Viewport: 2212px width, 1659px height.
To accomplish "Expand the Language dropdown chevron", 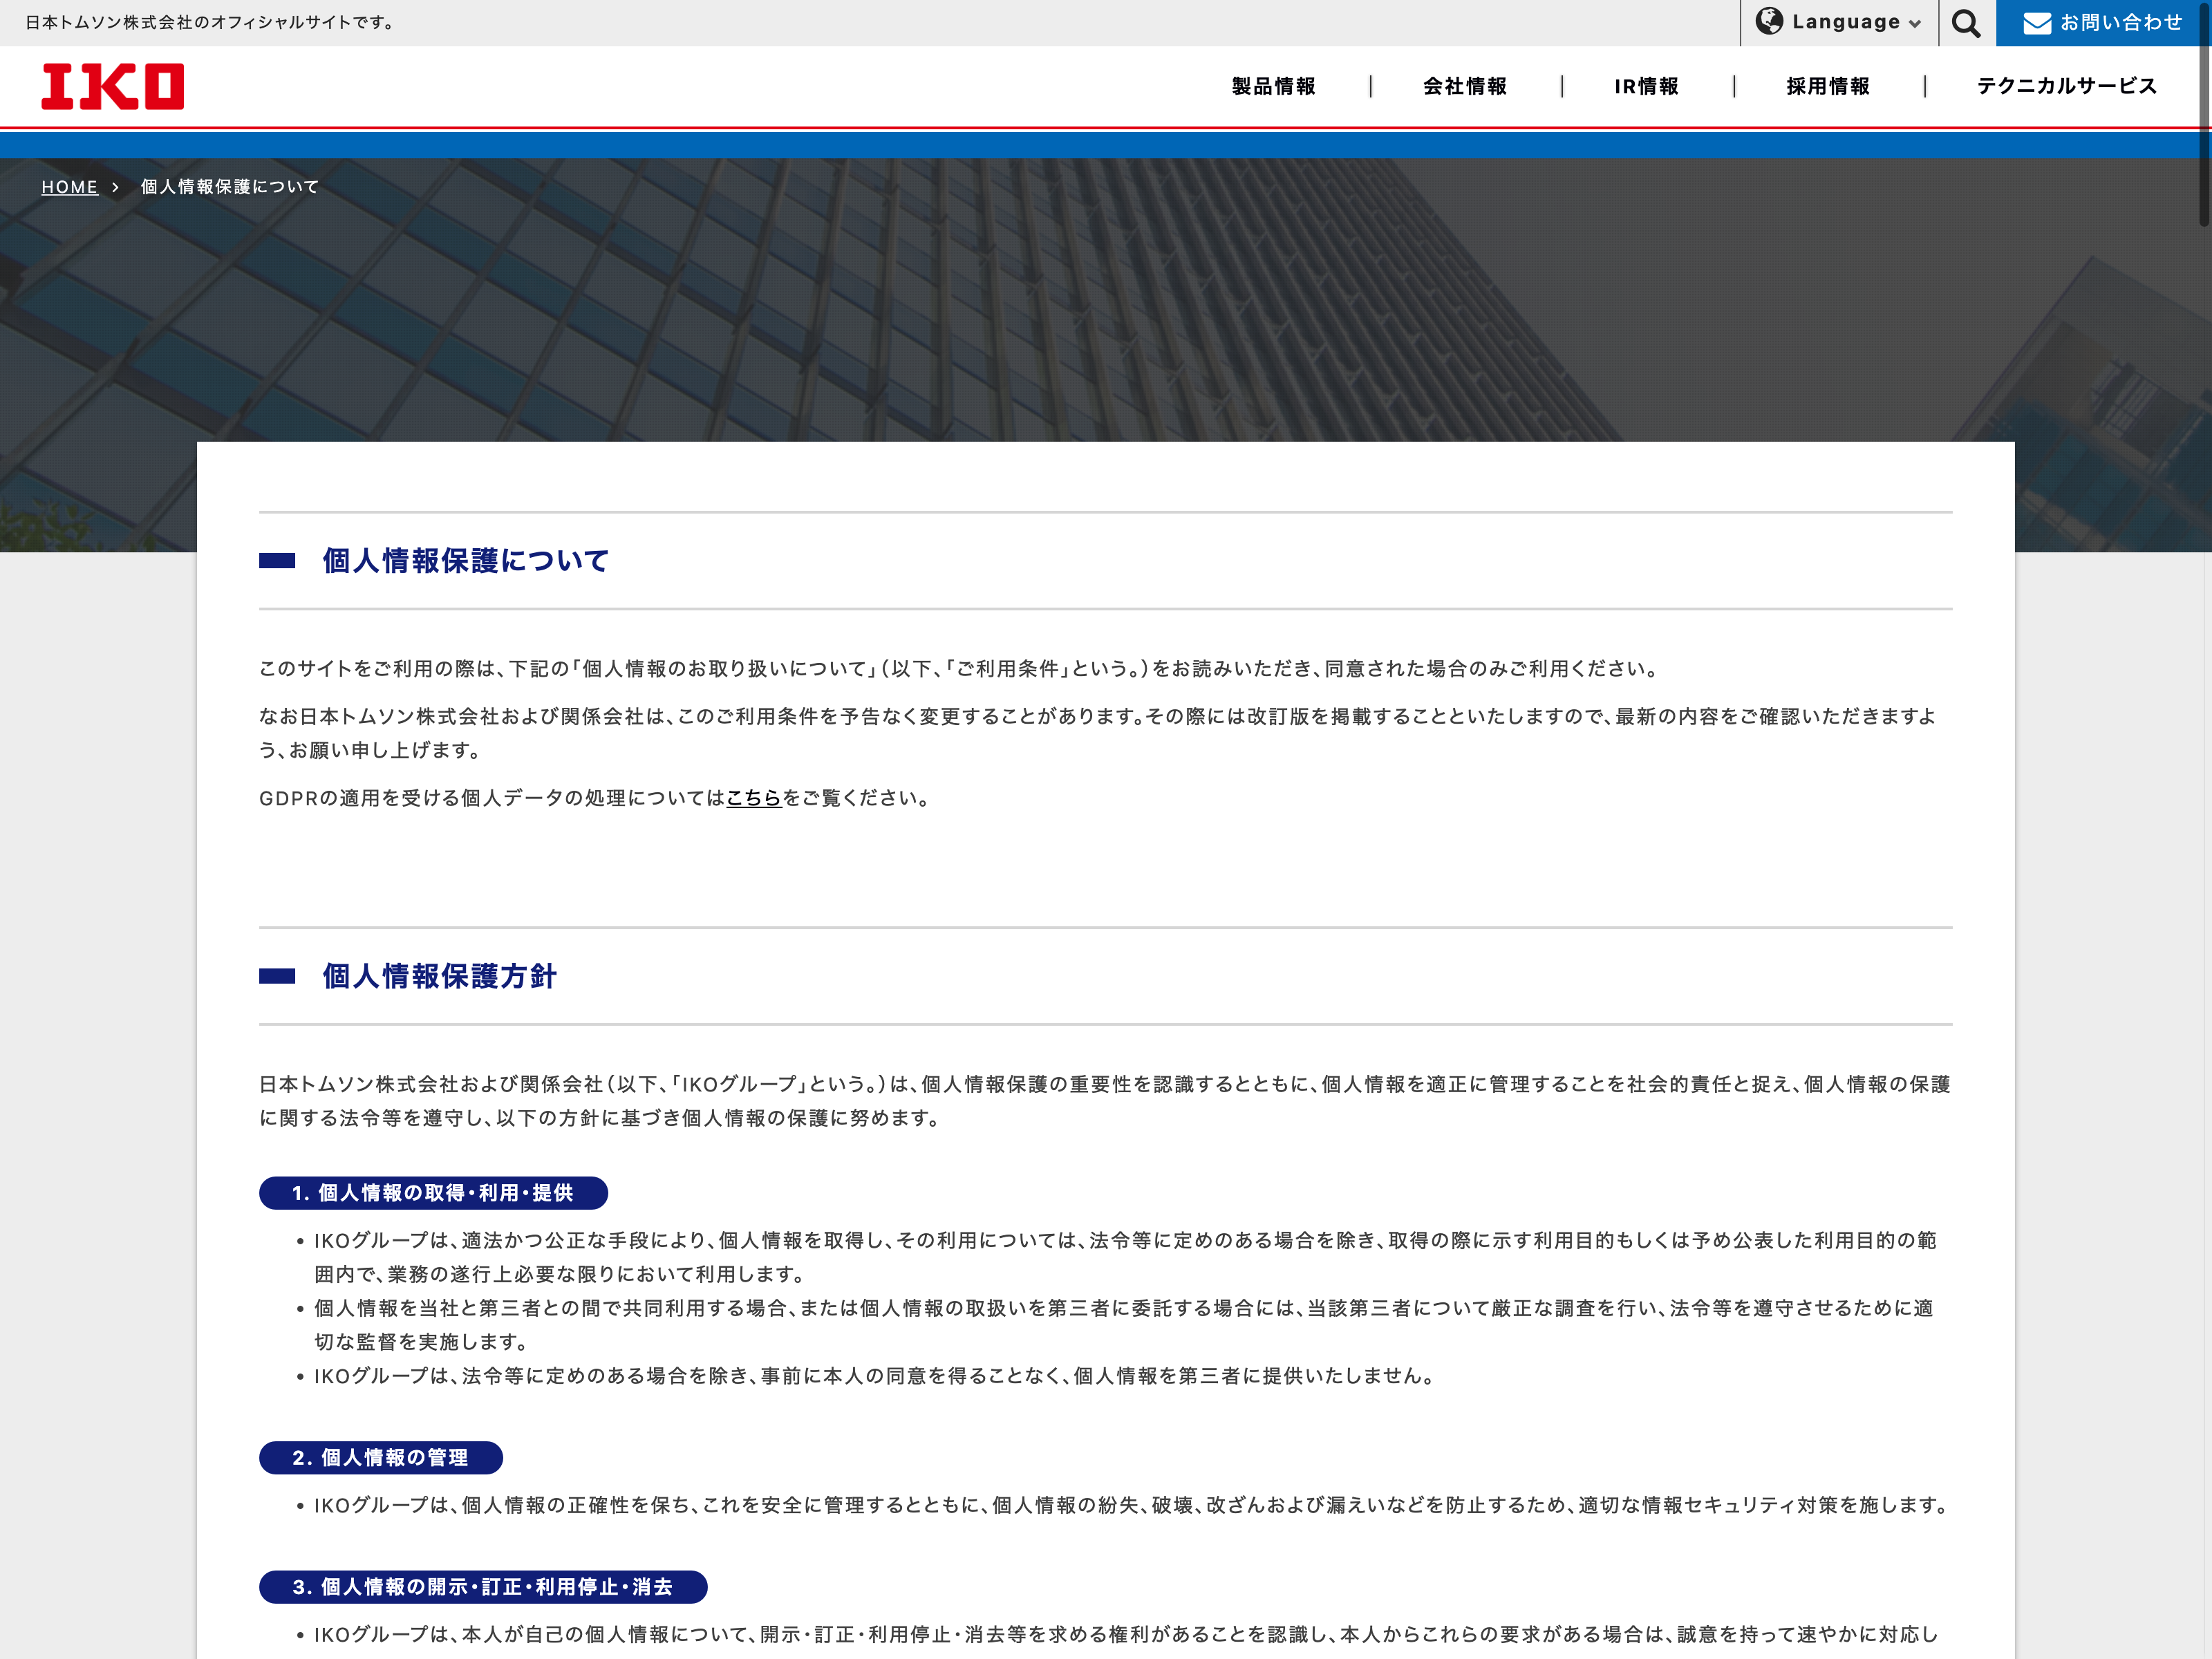I will click(x=1914, y=24).
